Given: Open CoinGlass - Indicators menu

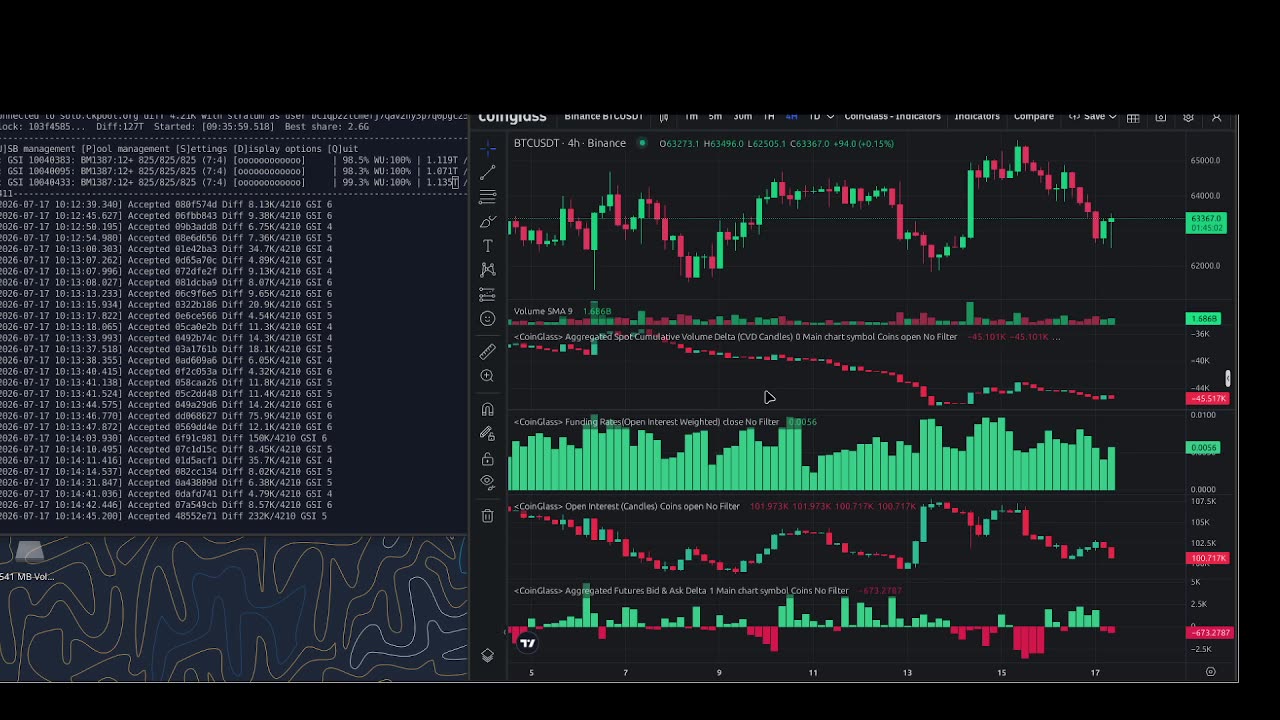Looking at the screenshot, I should 892,117.
